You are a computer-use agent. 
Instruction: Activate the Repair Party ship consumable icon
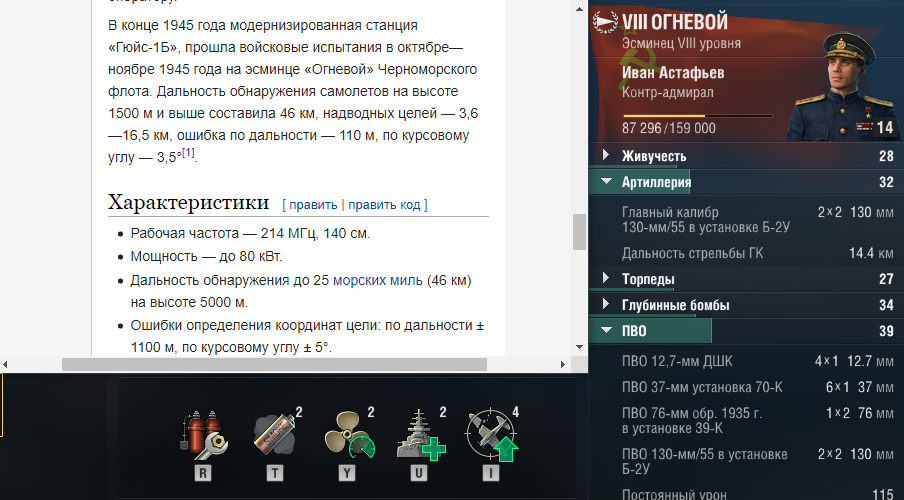(419, 437)
